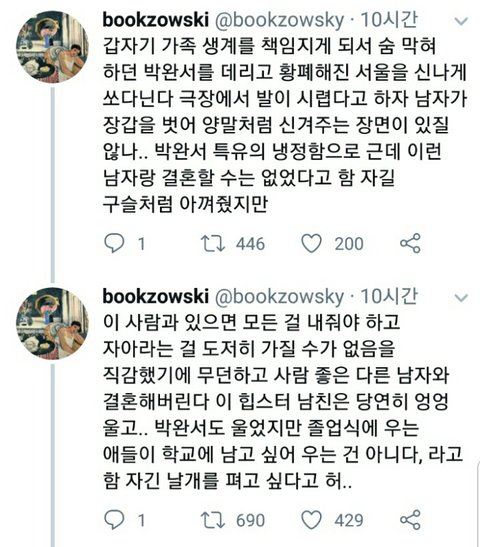480x547 pixels.
Task: Open the profile picture on the first tweet
Action: point(52,47)
